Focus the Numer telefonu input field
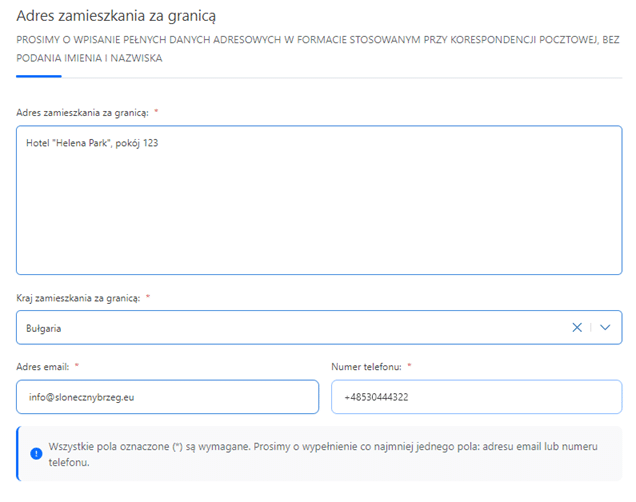The width and height of the screenshot is (636, 502). 476,397
